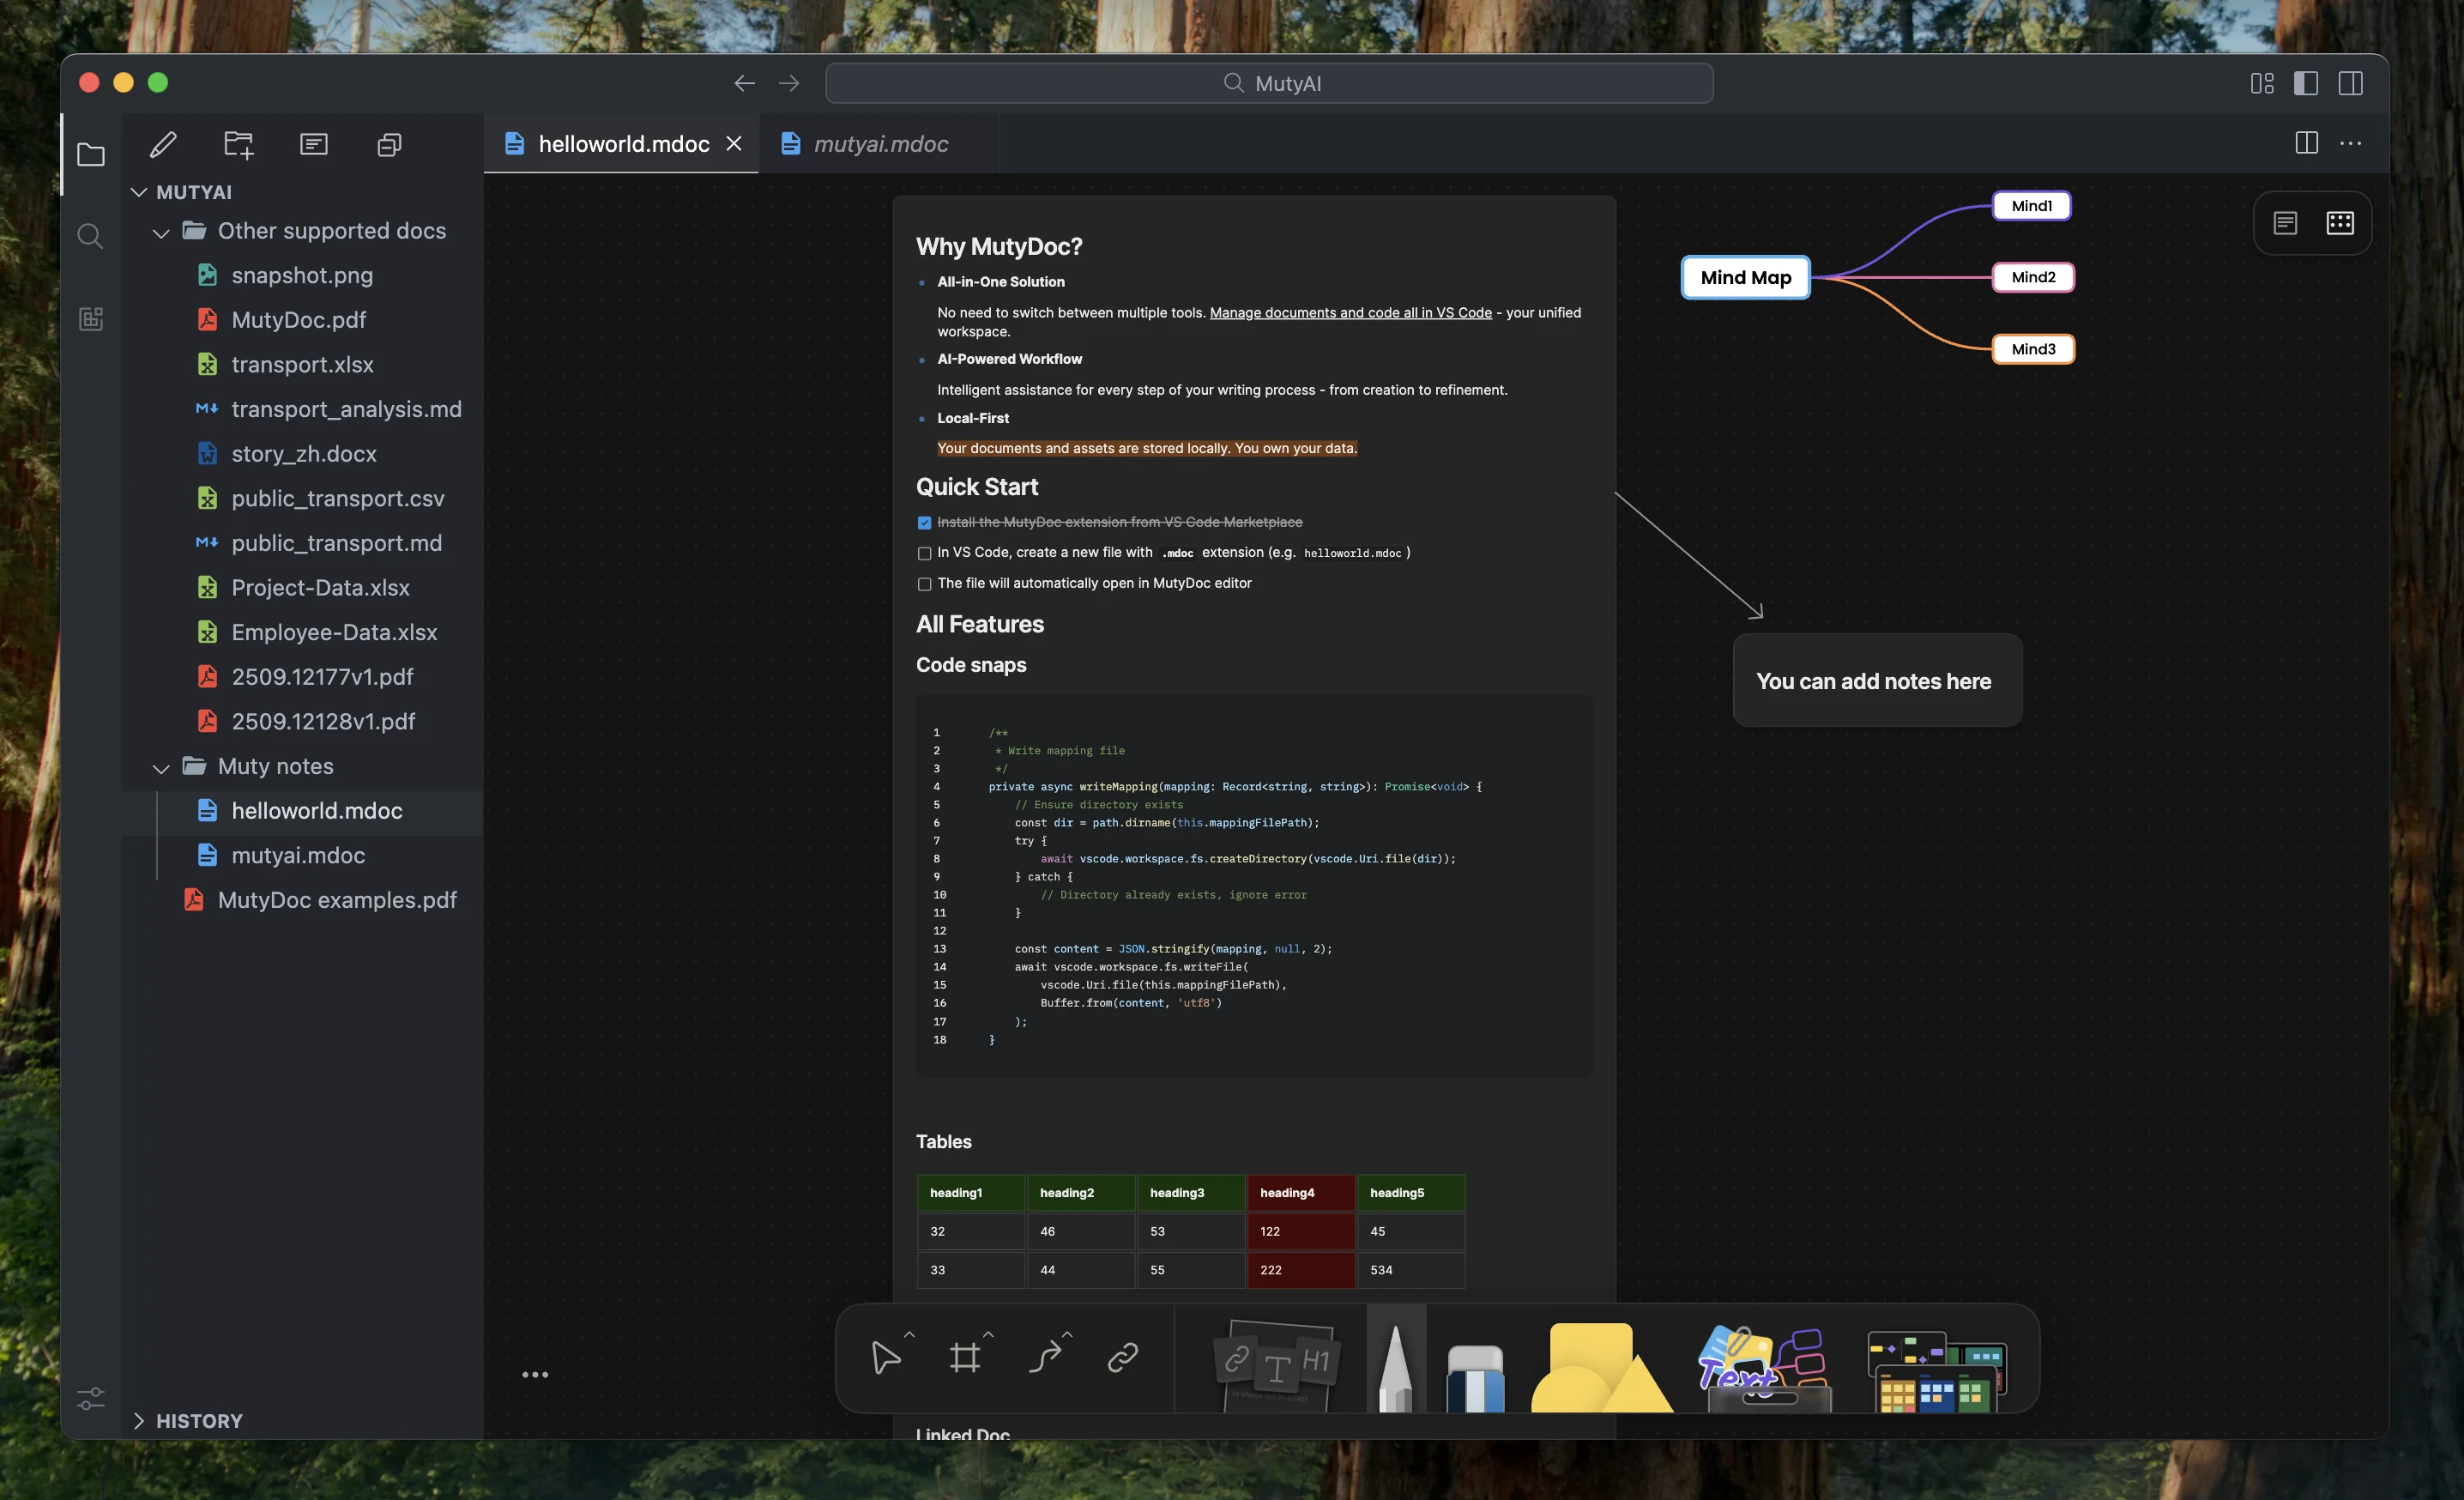Open story_zh.docx file
This screenshot has height=1500, width=2464.
click(302, 454)
